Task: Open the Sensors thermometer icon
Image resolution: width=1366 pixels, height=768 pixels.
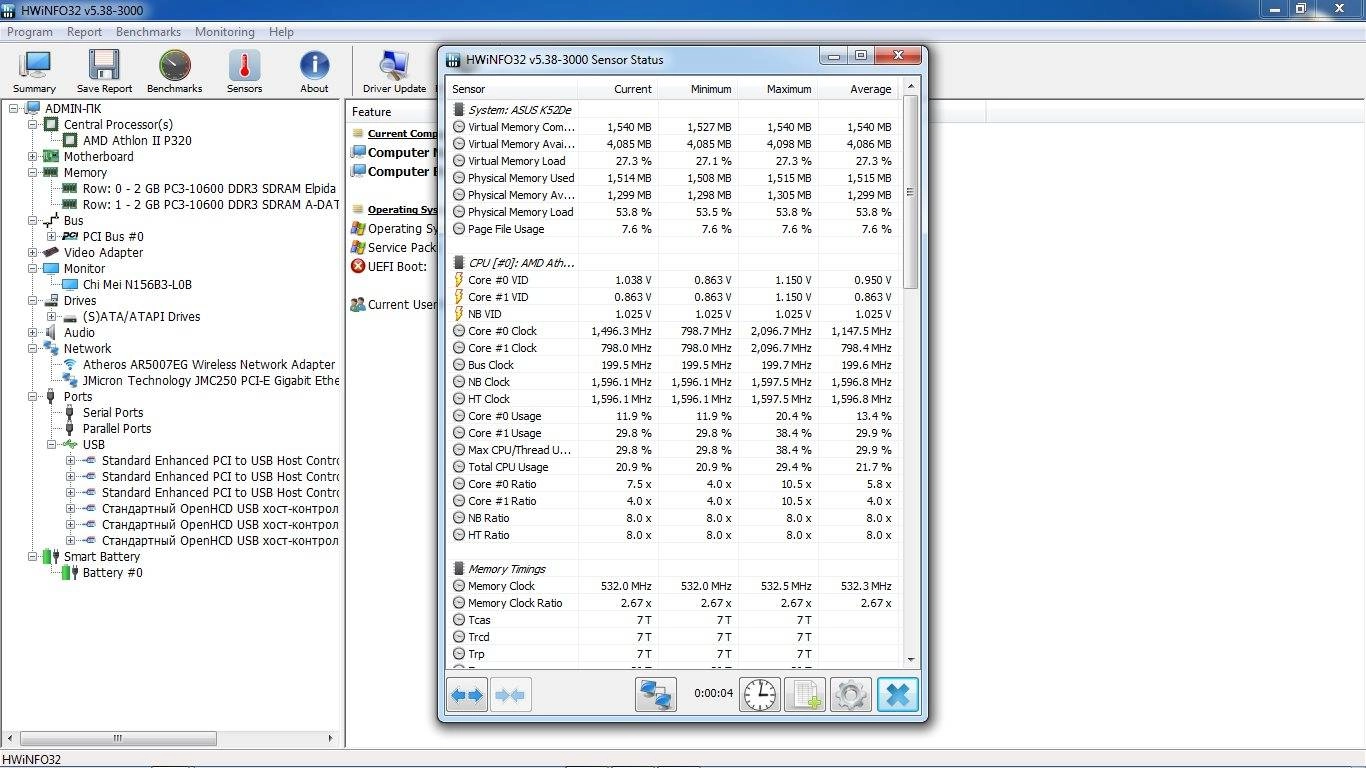Action: pos(244,72)
